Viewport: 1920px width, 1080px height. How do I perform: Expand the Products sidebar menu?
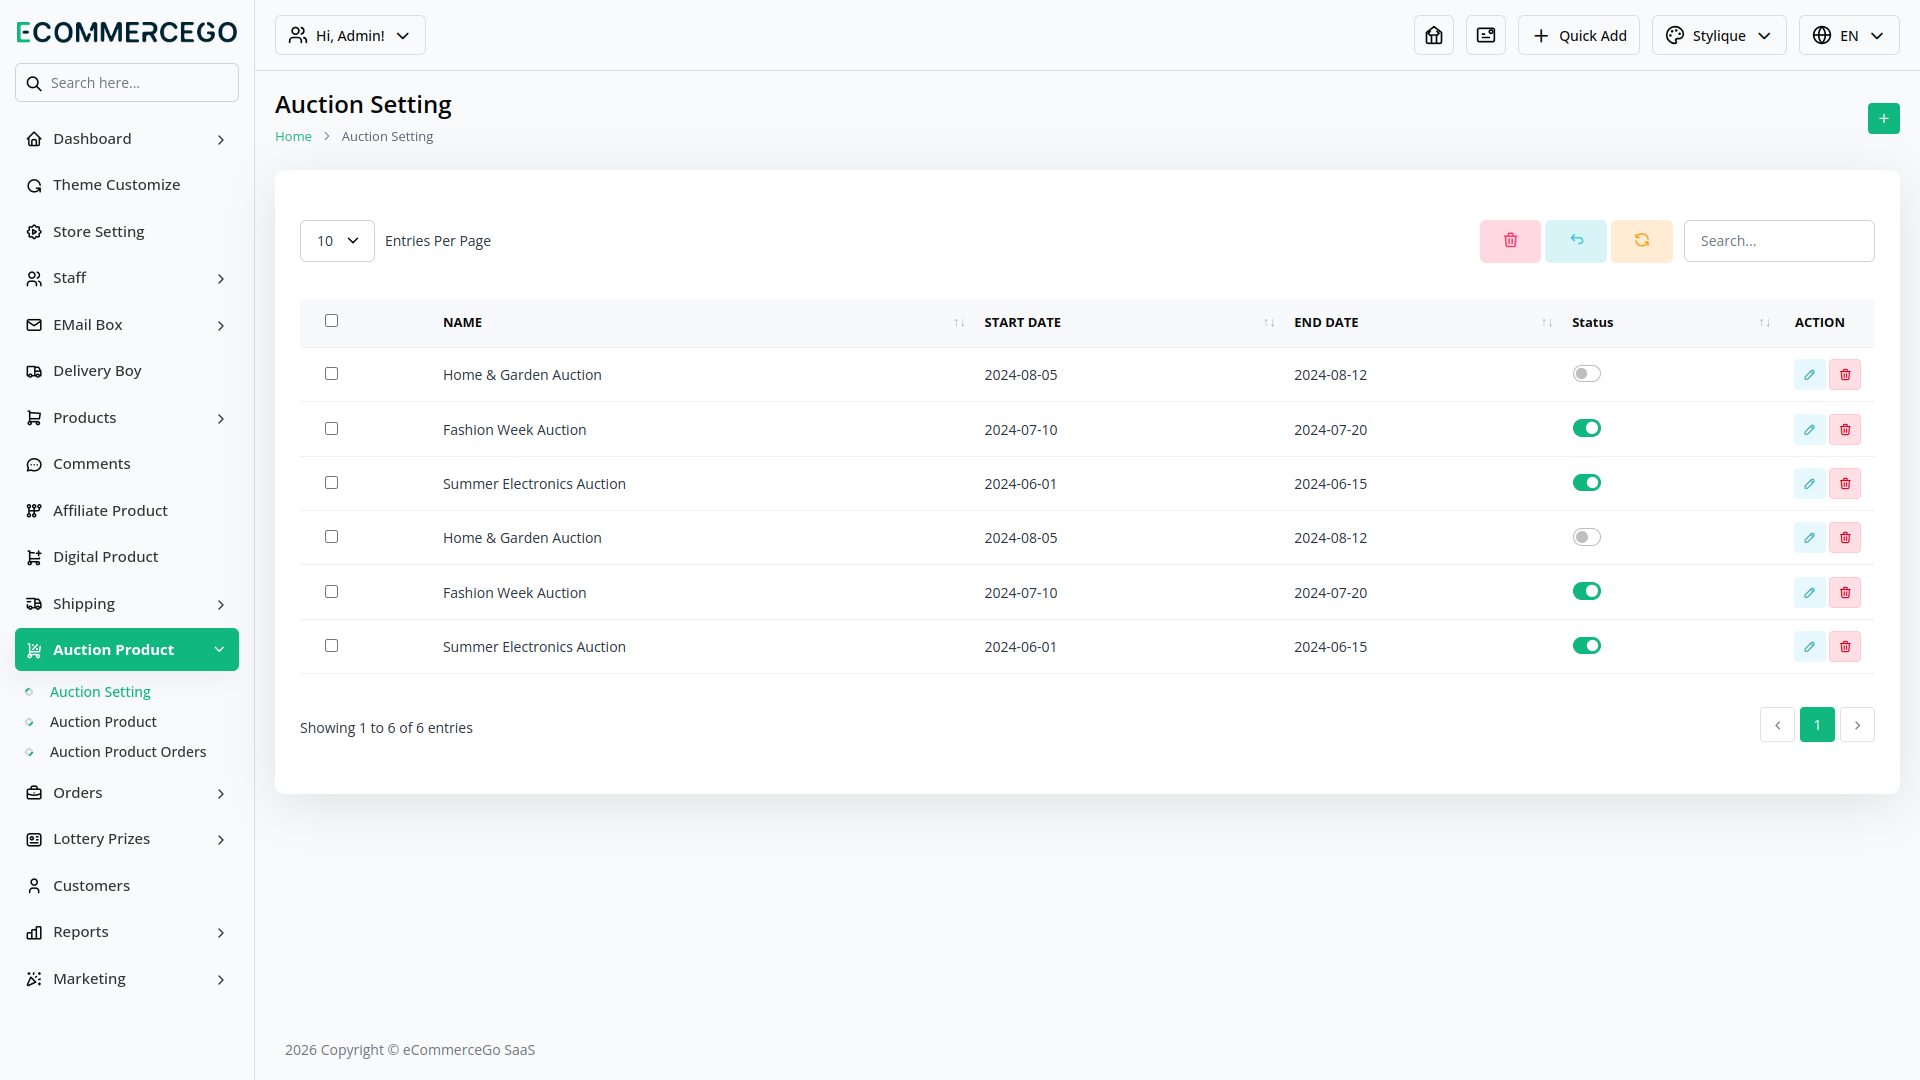pos(127,418)
